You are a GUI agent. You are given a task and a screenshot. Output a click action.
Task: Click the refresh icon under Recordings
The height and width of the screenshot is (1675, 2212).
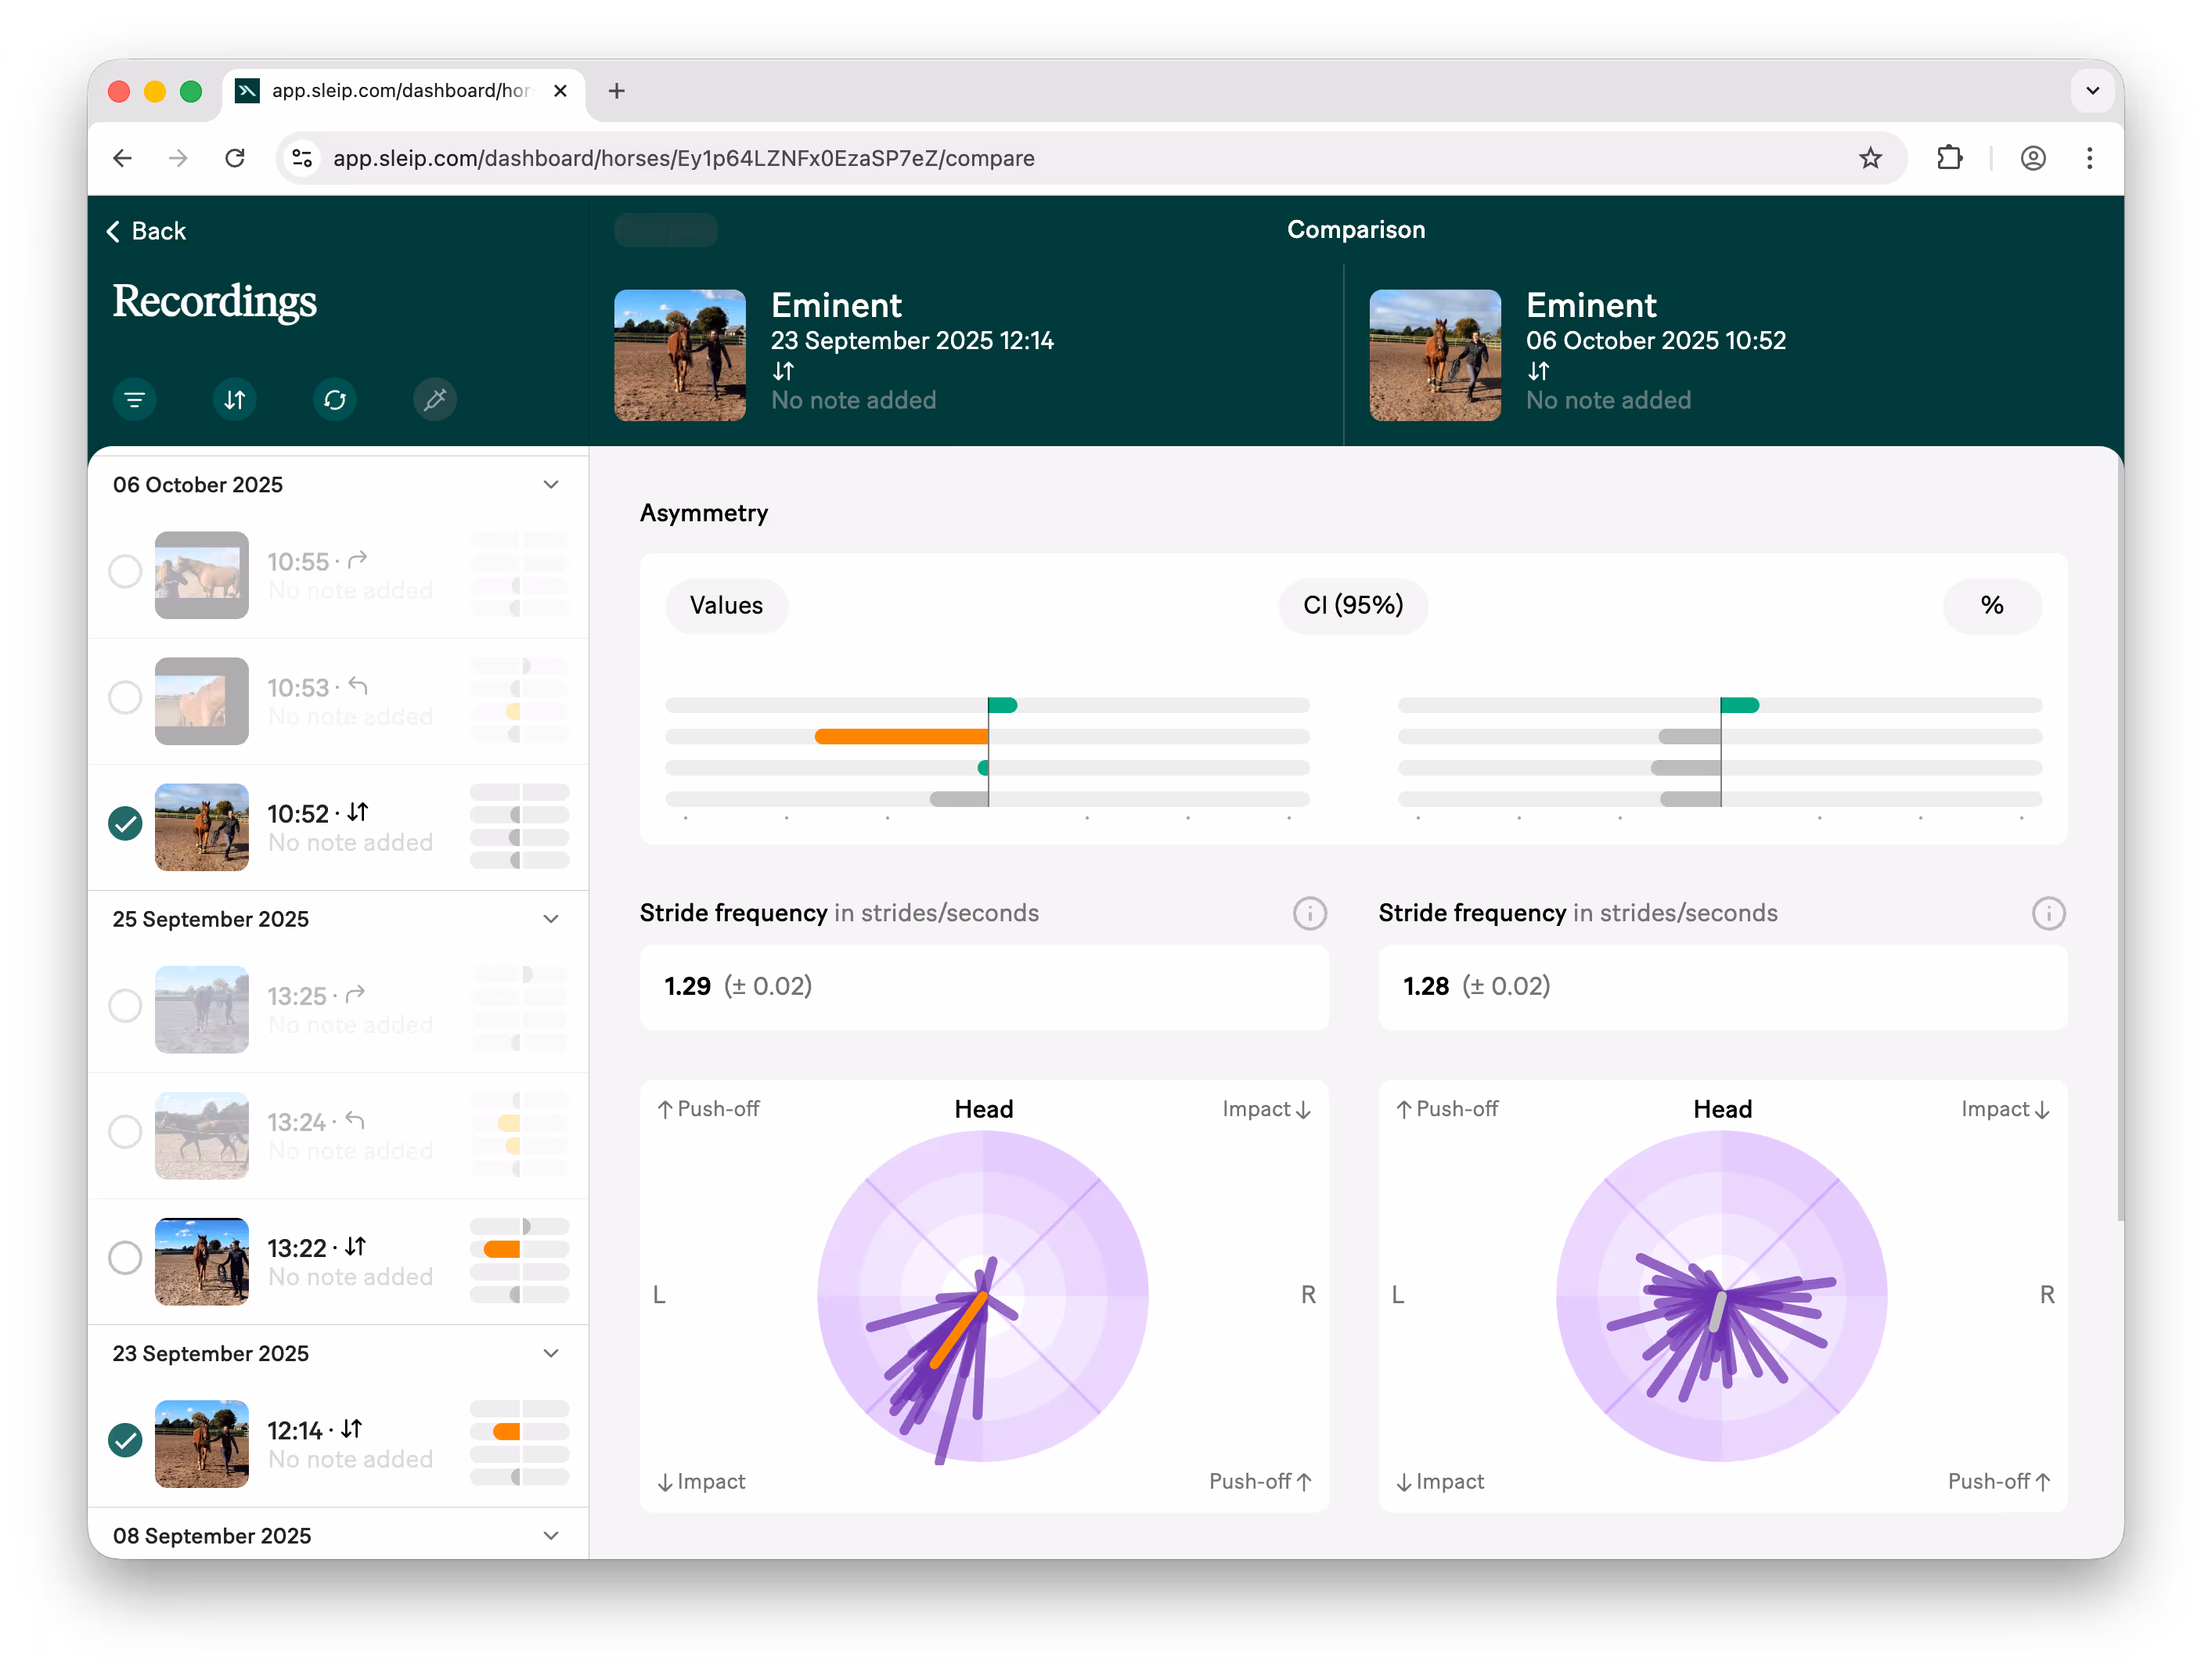click(335, 400)
